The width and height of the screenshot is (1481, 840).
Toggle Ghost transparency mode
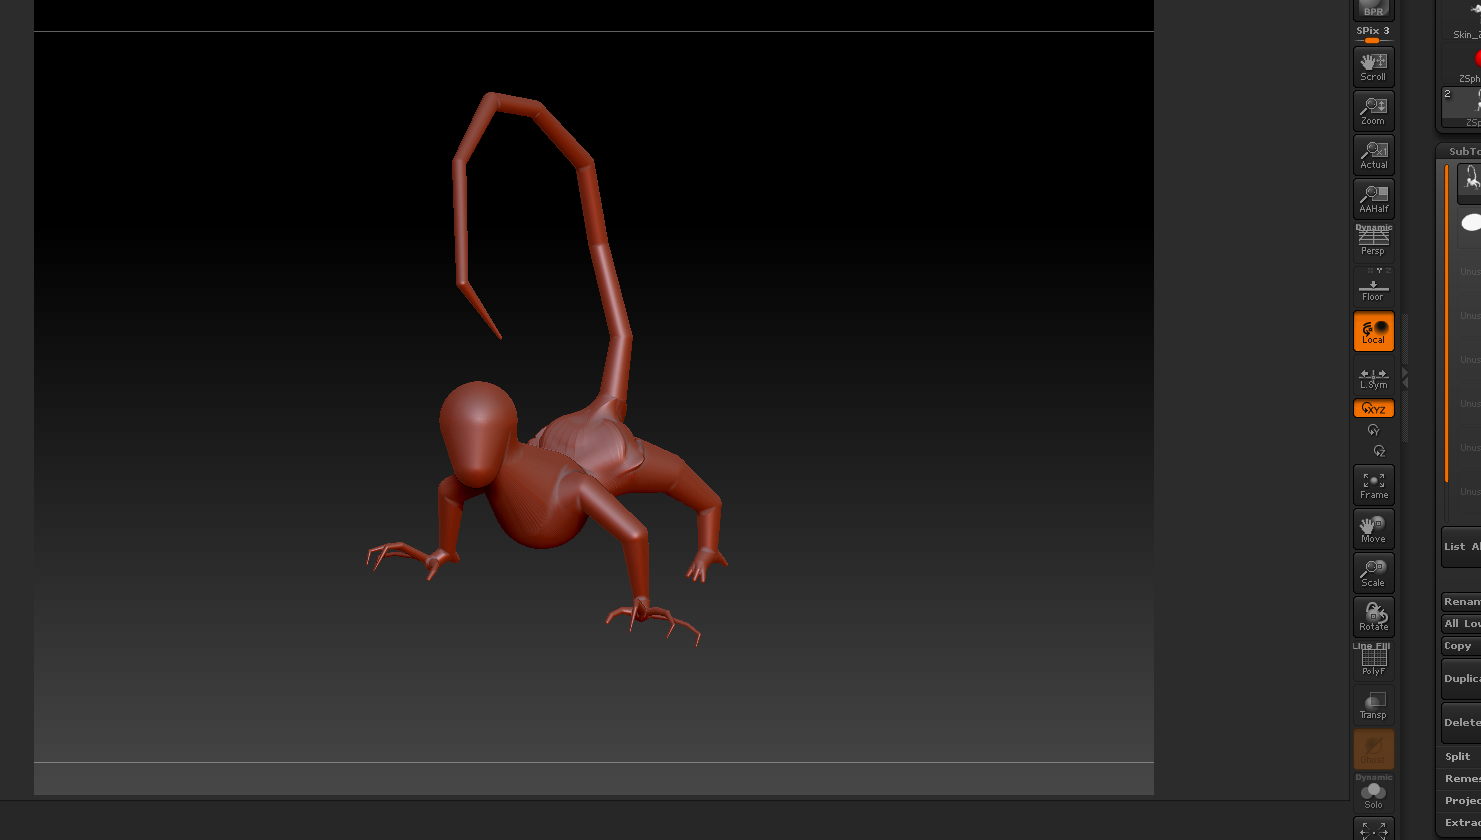(1373, 749)
